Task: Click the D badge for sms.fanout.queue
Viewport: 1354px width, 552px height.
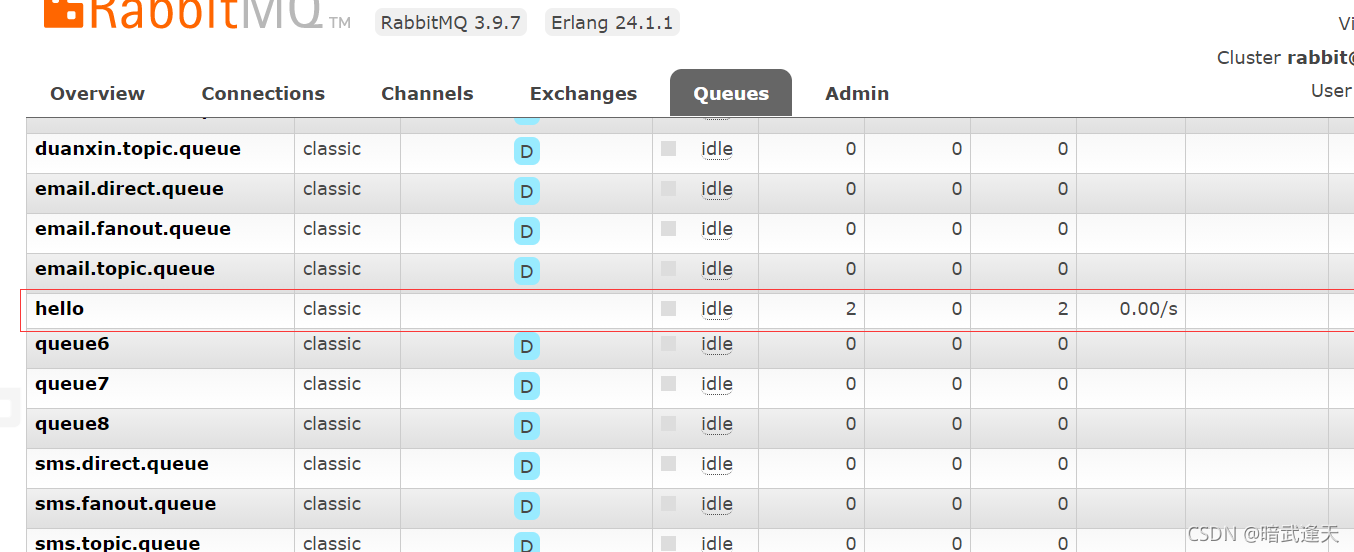Action: point(527,507)
